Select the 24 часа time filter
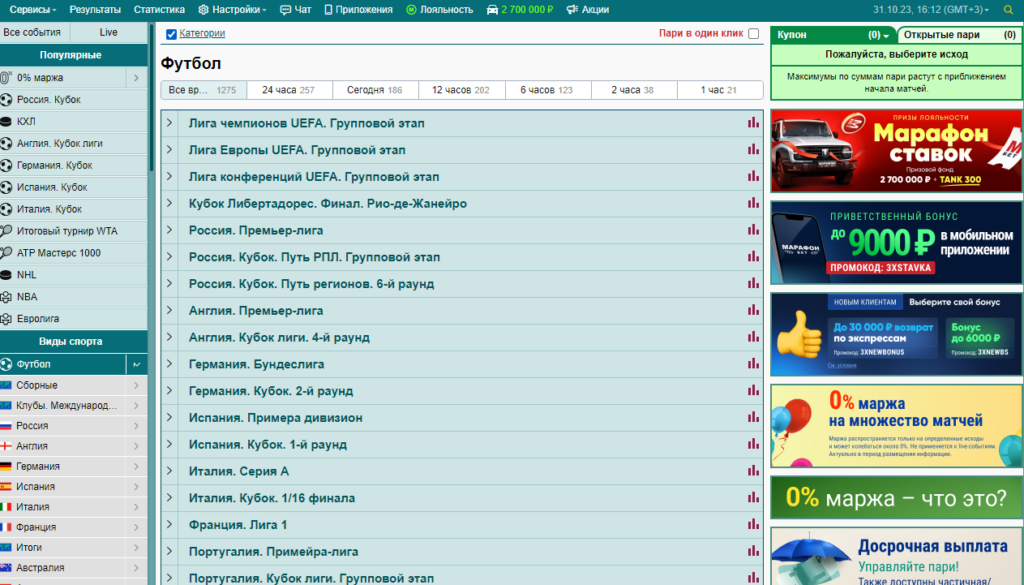 pos(289,90)
